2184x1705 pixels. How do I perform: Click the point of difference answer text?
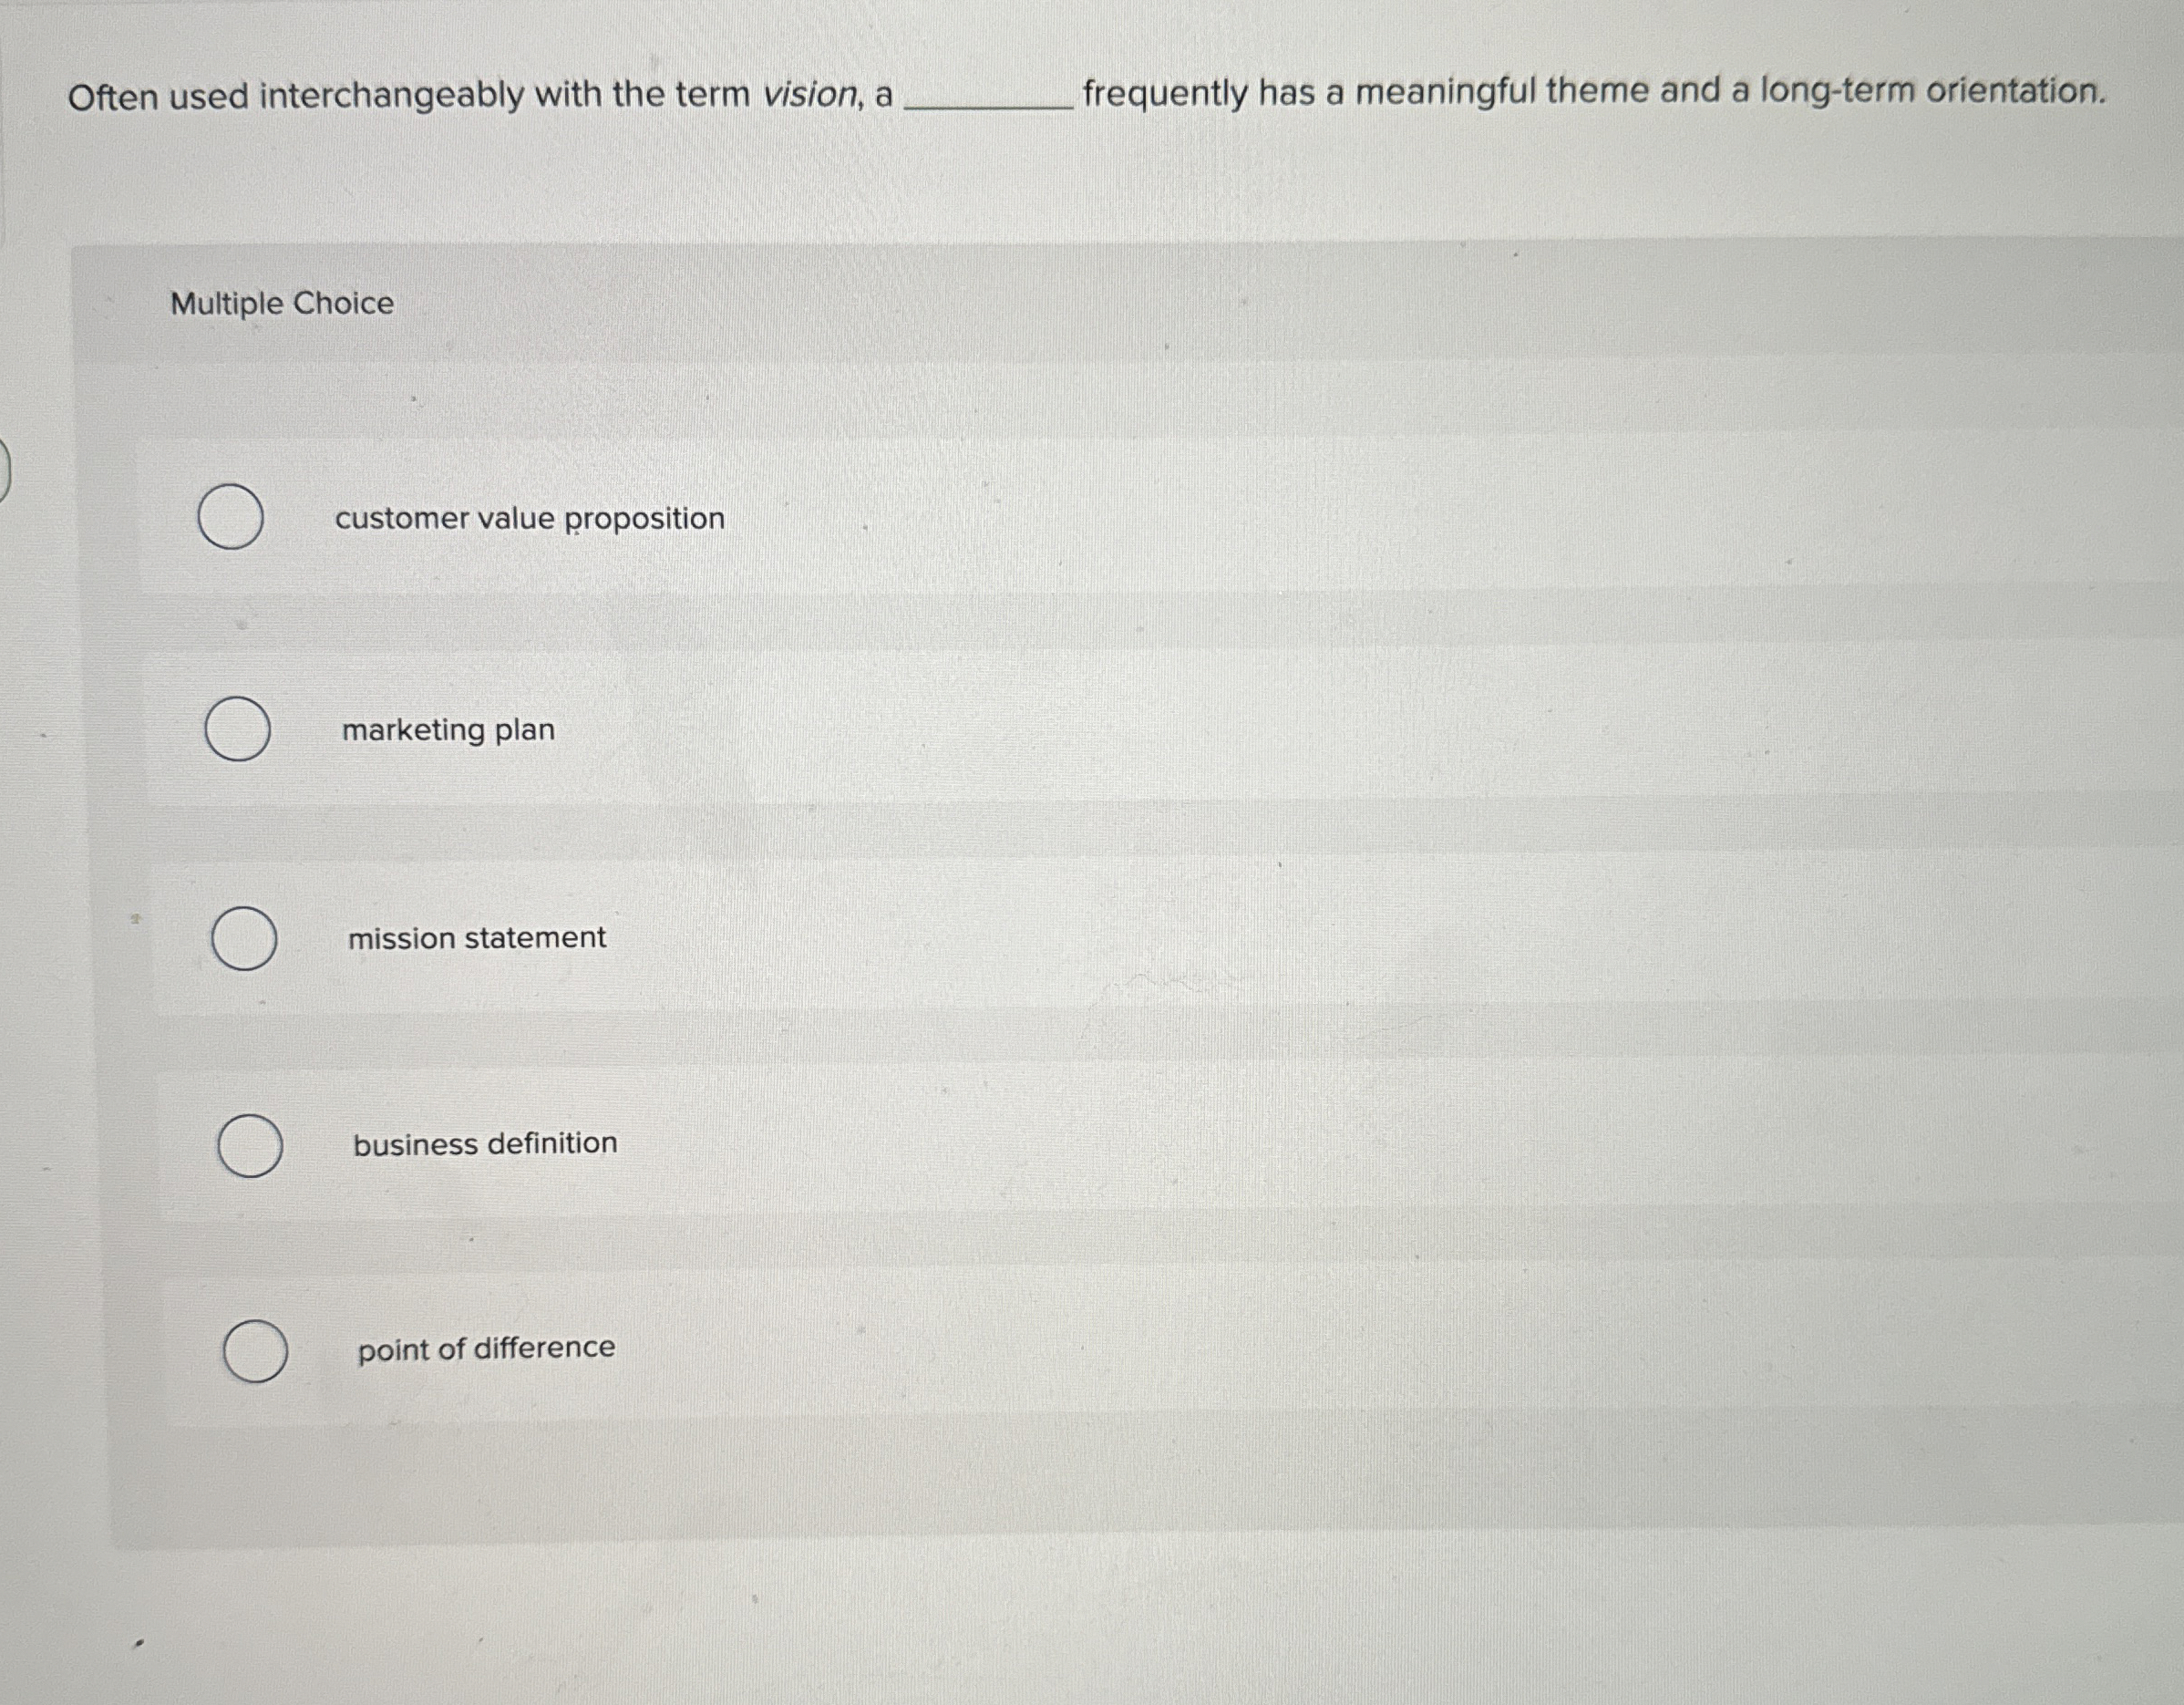(x=486, y=1349)
